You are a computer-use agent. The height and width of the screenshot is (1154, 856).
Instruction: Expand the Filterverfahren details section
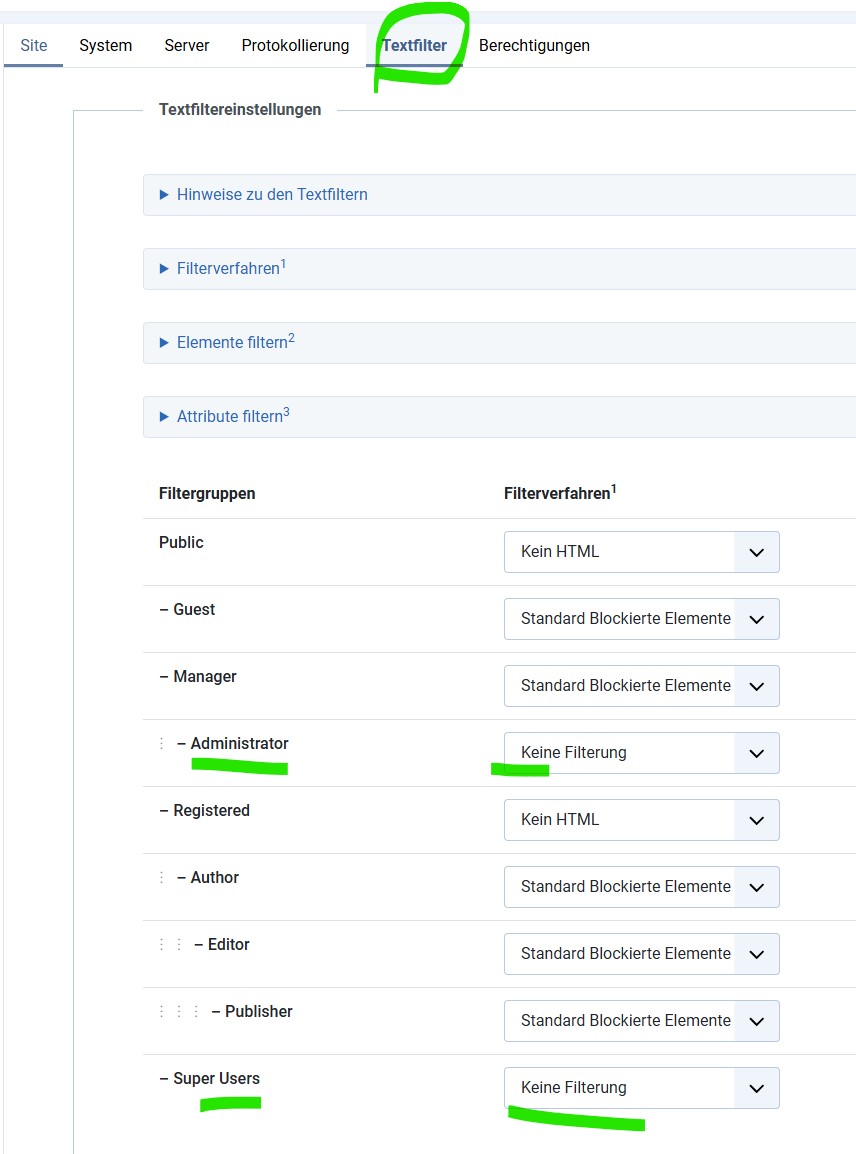[228, 269]
